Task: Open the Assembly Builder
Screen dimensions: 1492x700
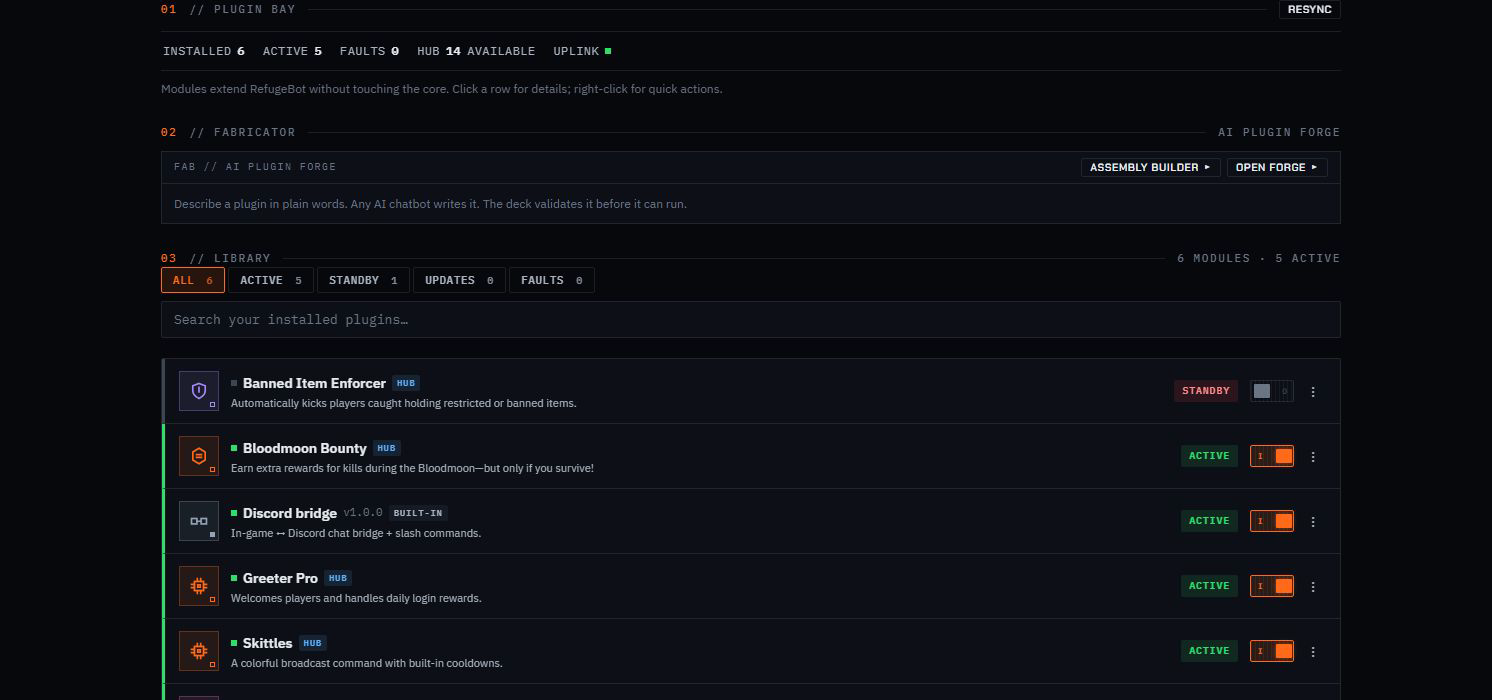Action: (x=1150, y=167)
